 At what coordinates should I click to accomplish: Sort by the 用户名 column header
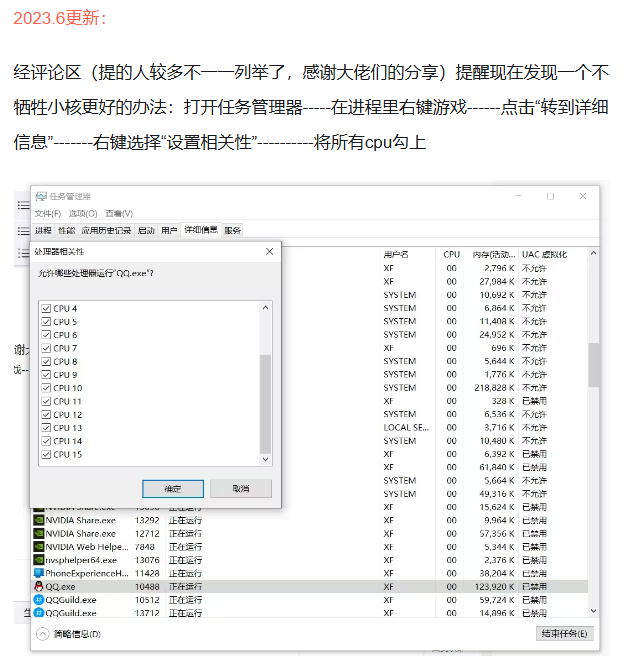396,255
